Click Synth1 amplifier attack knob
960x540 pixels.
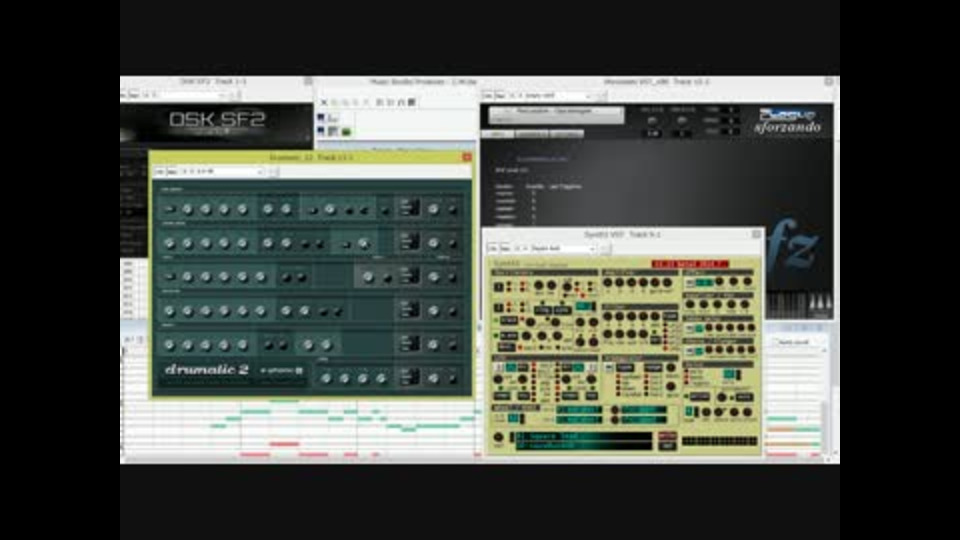(x=607, y=282)
